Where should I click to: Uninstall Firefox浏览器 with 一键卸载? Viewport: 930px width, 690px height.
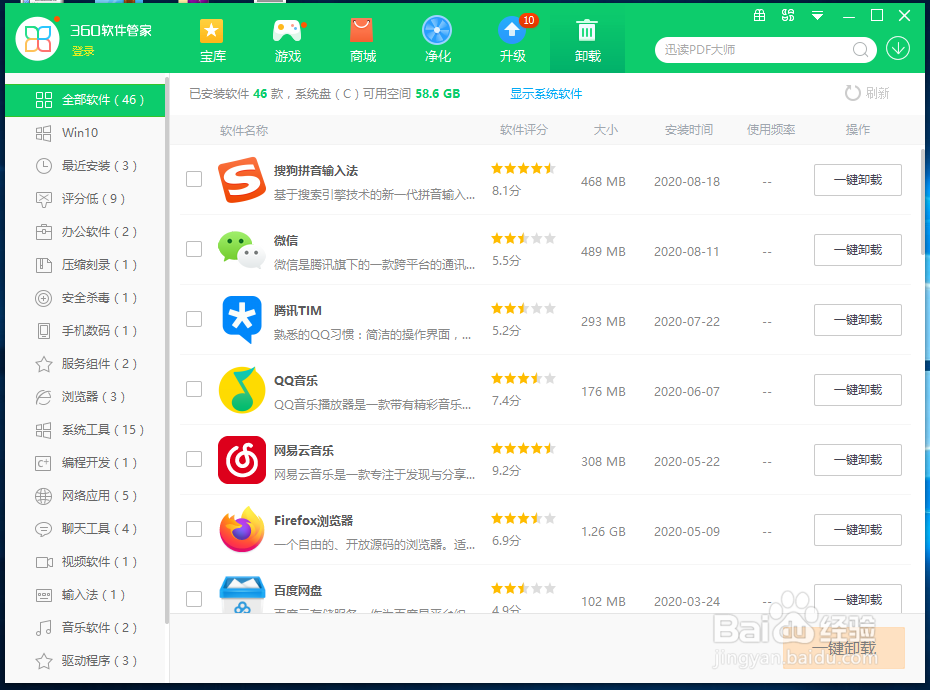tap(858, 530)
